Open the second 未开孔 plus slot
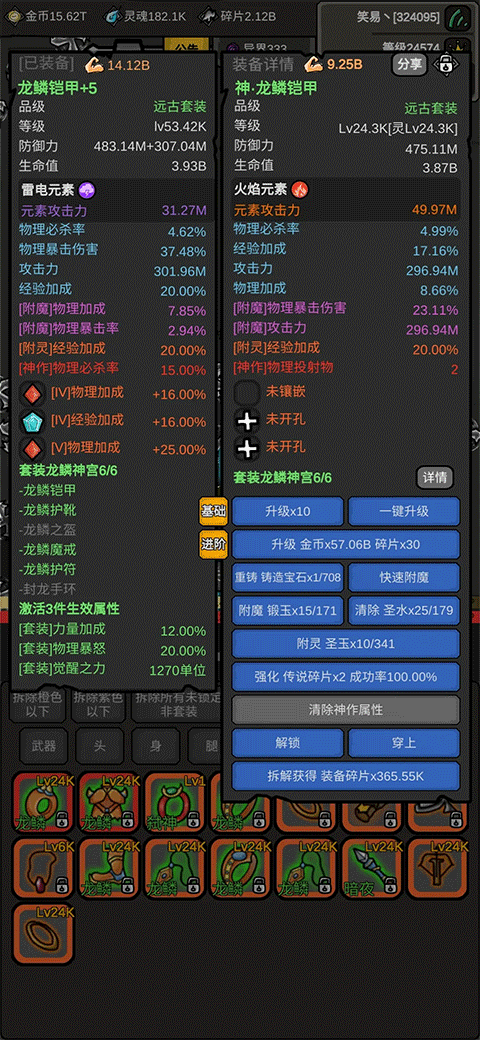 [x=247, y=448]
